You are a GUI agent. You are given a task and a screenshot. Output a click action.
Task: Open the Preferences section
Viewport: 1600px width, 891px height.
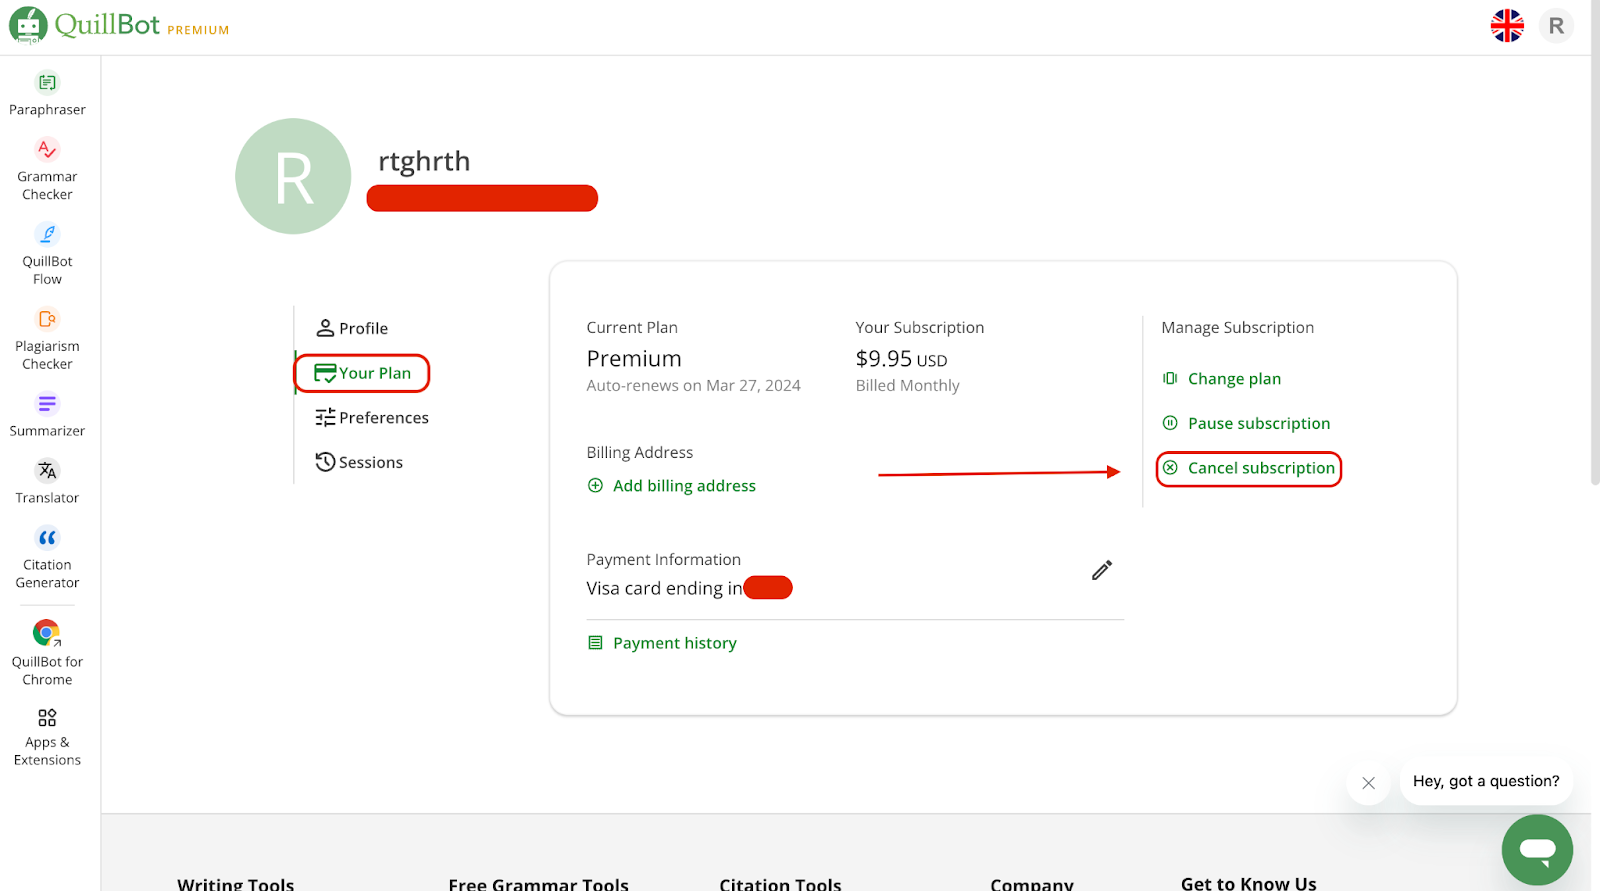[x=372, y=417]
